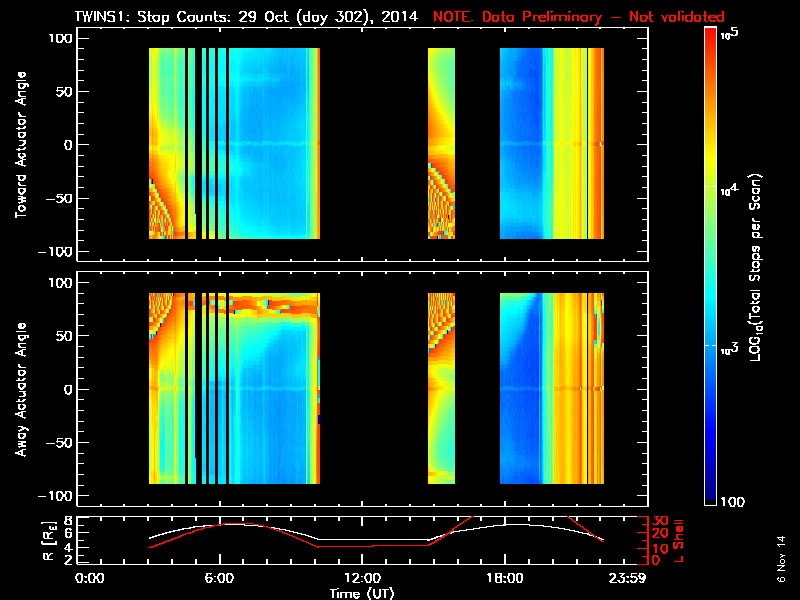Click the narrow middle data block in Toward panel
Image resolution: width=800 pixels, height=600 pixels.
pos(441,144)
